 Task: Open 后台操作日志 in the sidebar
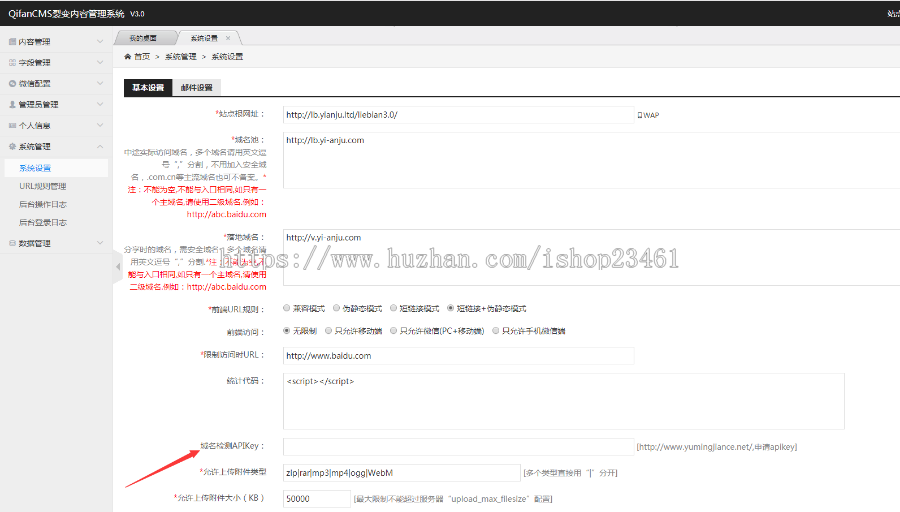pyautogui.click(x=42, y=204)
